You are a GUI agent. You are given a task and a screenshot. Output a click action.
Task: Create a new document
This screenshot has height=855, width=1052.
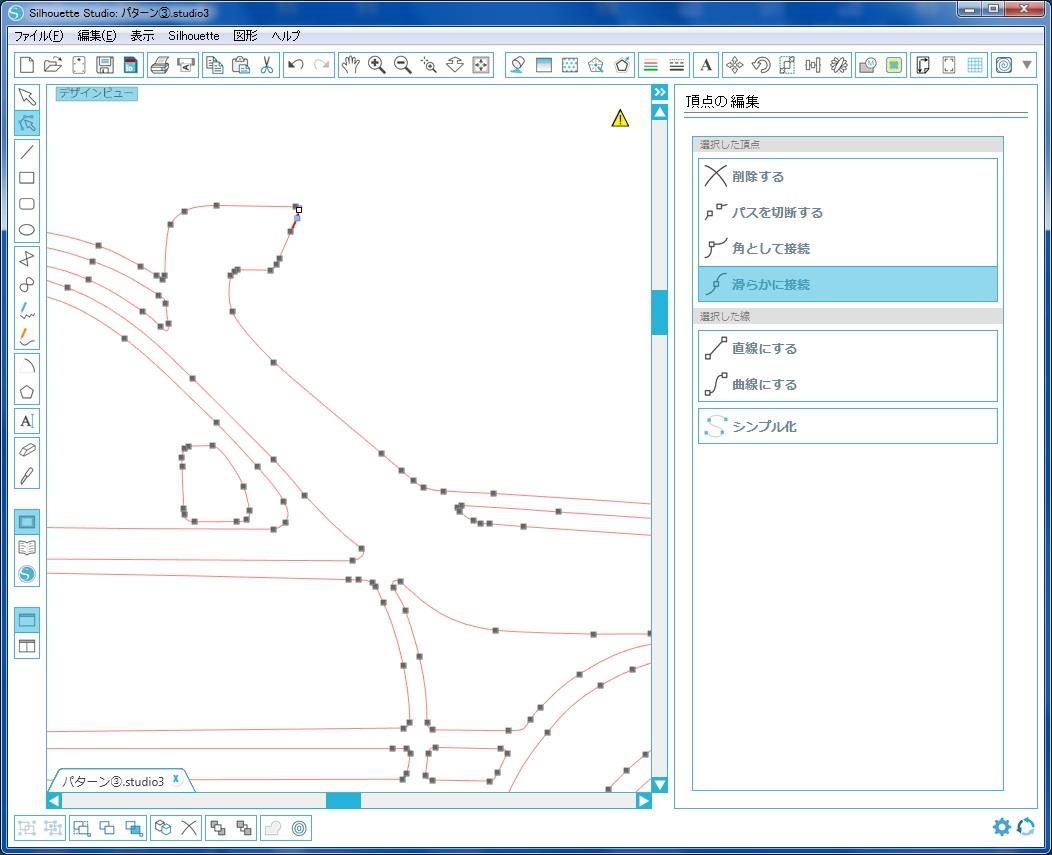pos(27,65)
